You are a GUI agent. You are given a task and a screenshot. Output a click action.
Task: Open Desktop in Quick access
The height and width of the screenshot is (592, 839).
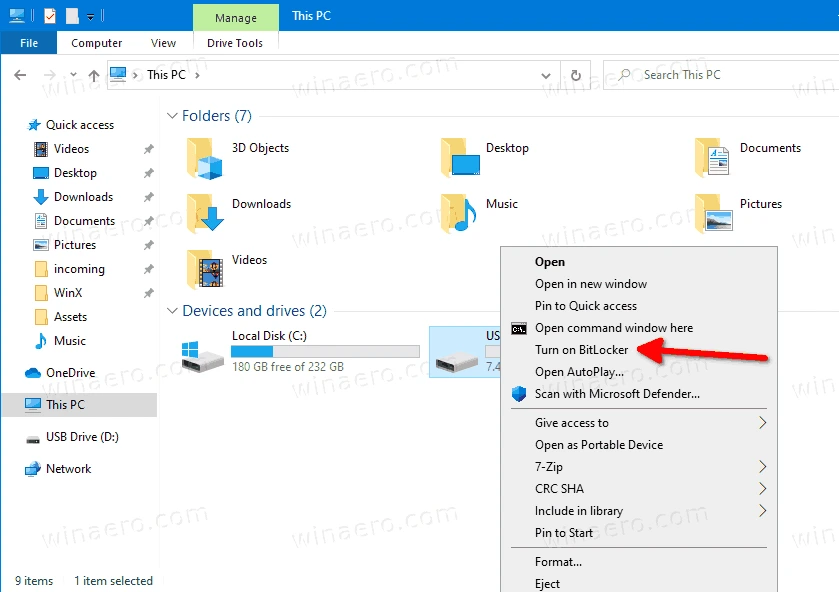[x=75, y=173]
